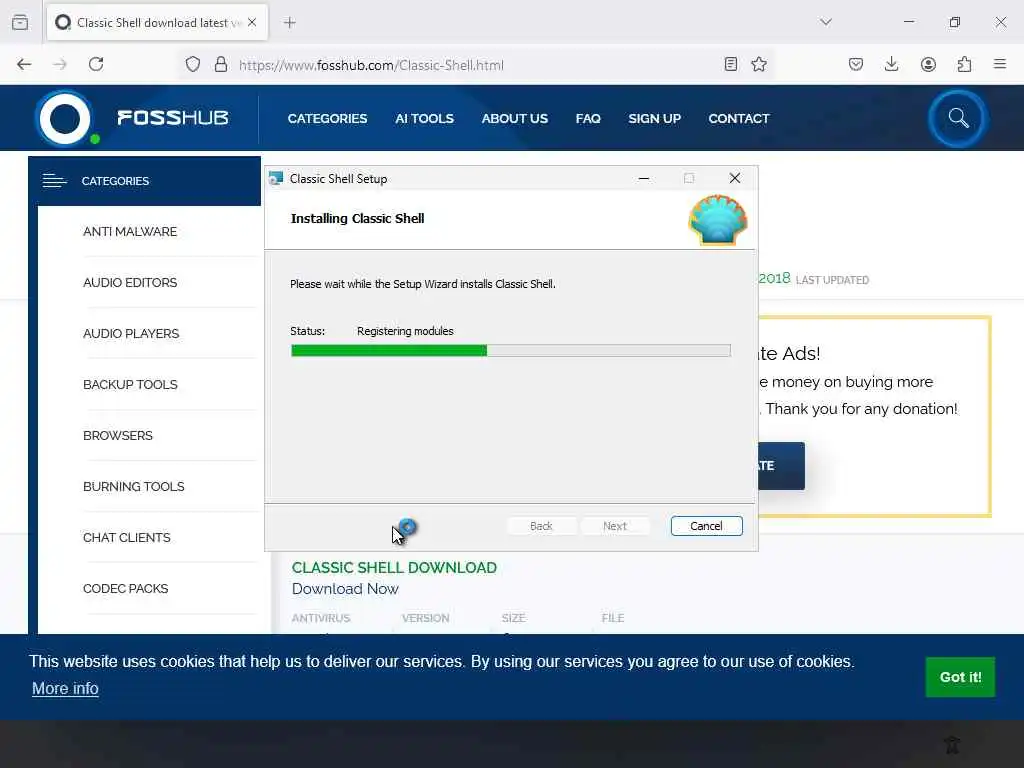
Task: Click the installation progress bar
Action: [511, 351]
